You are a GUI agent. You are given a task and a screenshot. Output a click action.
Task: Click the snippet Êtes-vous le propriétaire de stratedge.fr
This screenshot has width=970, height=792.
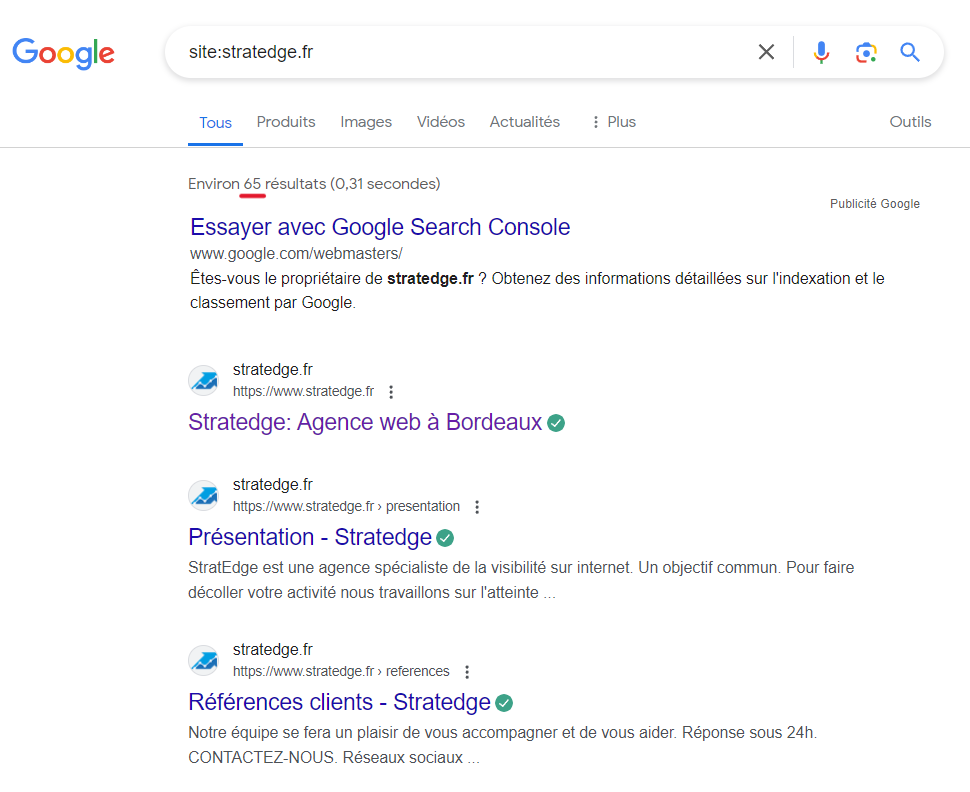pos(537,291)
